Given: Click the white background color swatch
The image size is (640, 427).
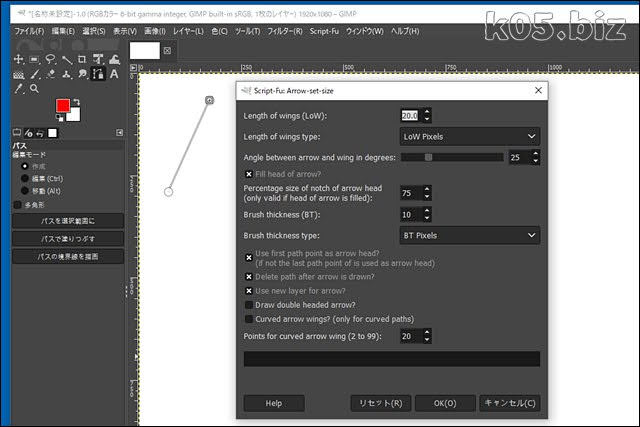Looking at the screenshot, I should (x=74, y=115).
